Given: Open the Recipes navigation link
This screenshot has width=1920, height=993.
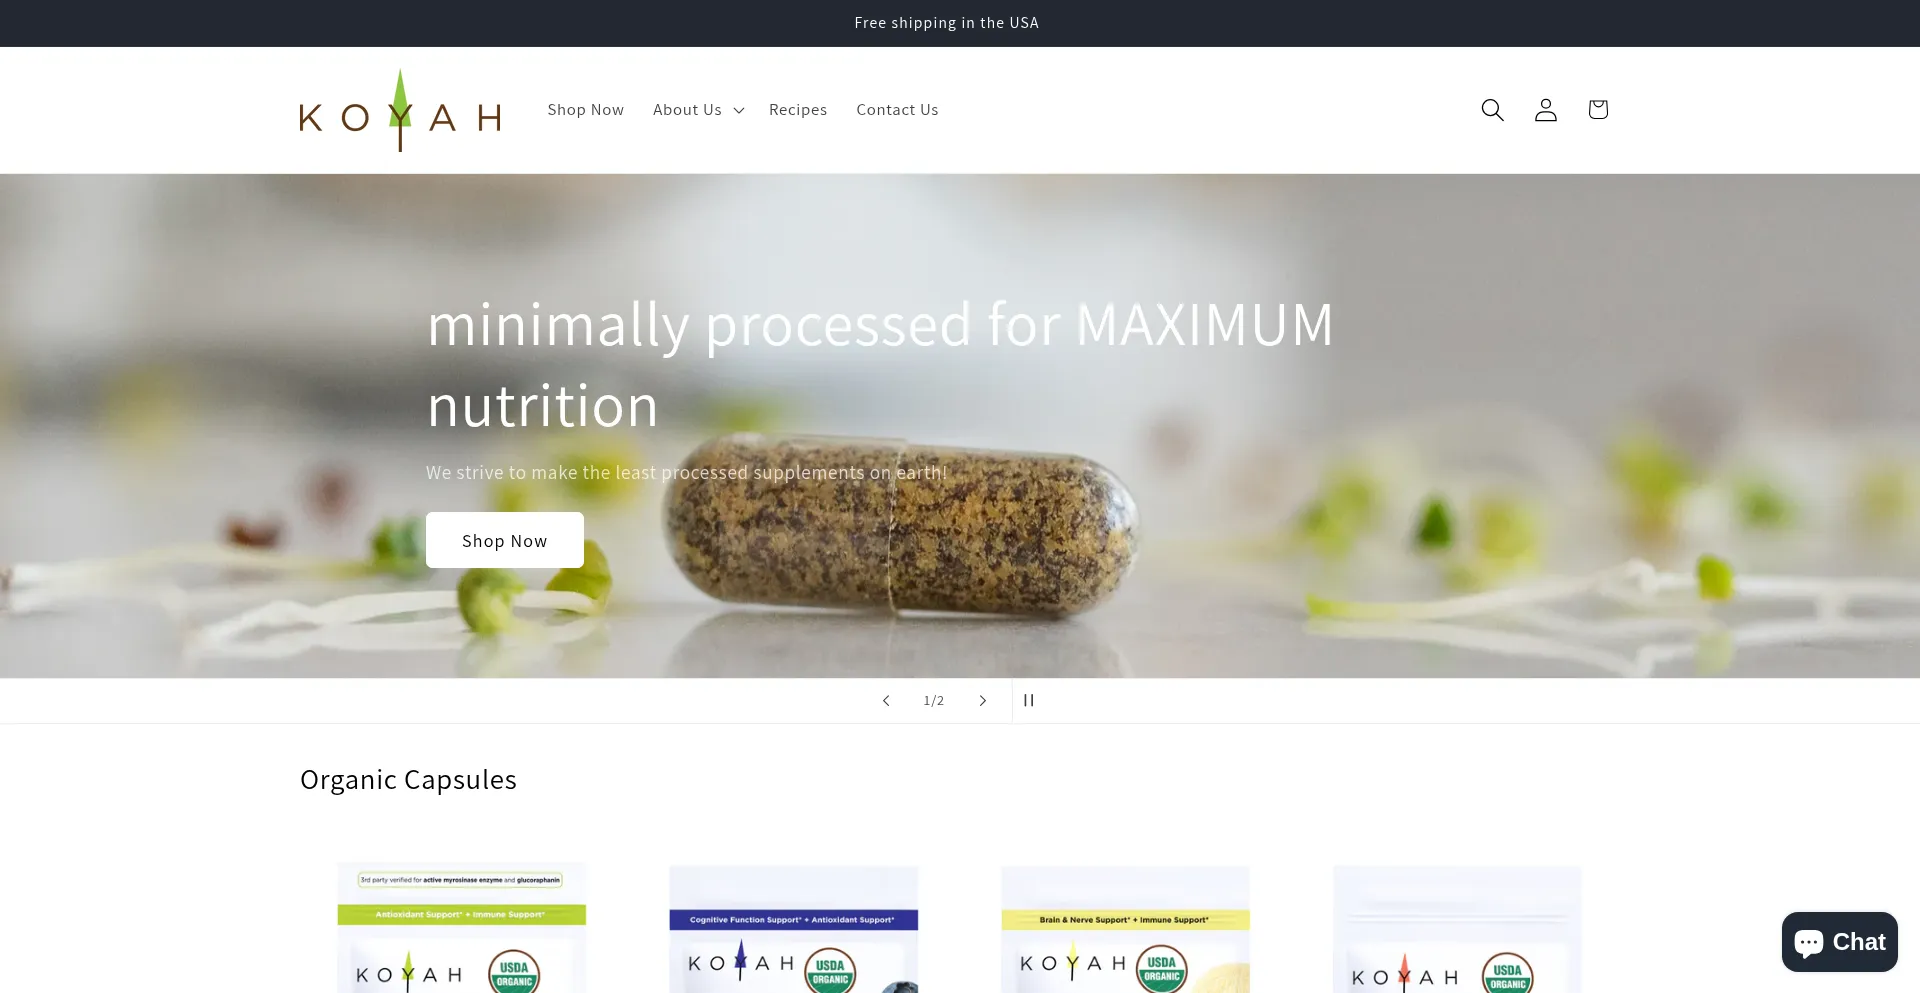Looking at the screenshot, I should [x=797, y=110].
